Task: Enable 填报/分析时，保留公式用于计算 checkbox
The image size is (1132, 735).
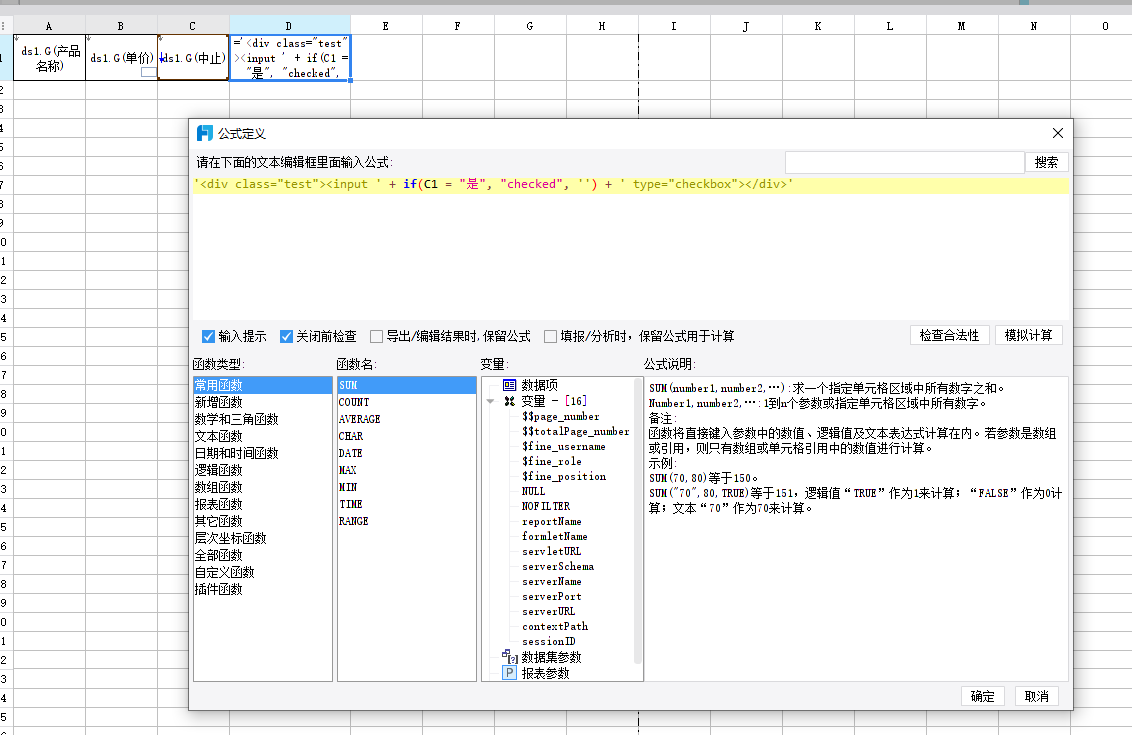Action: click(x=550, y=336)
